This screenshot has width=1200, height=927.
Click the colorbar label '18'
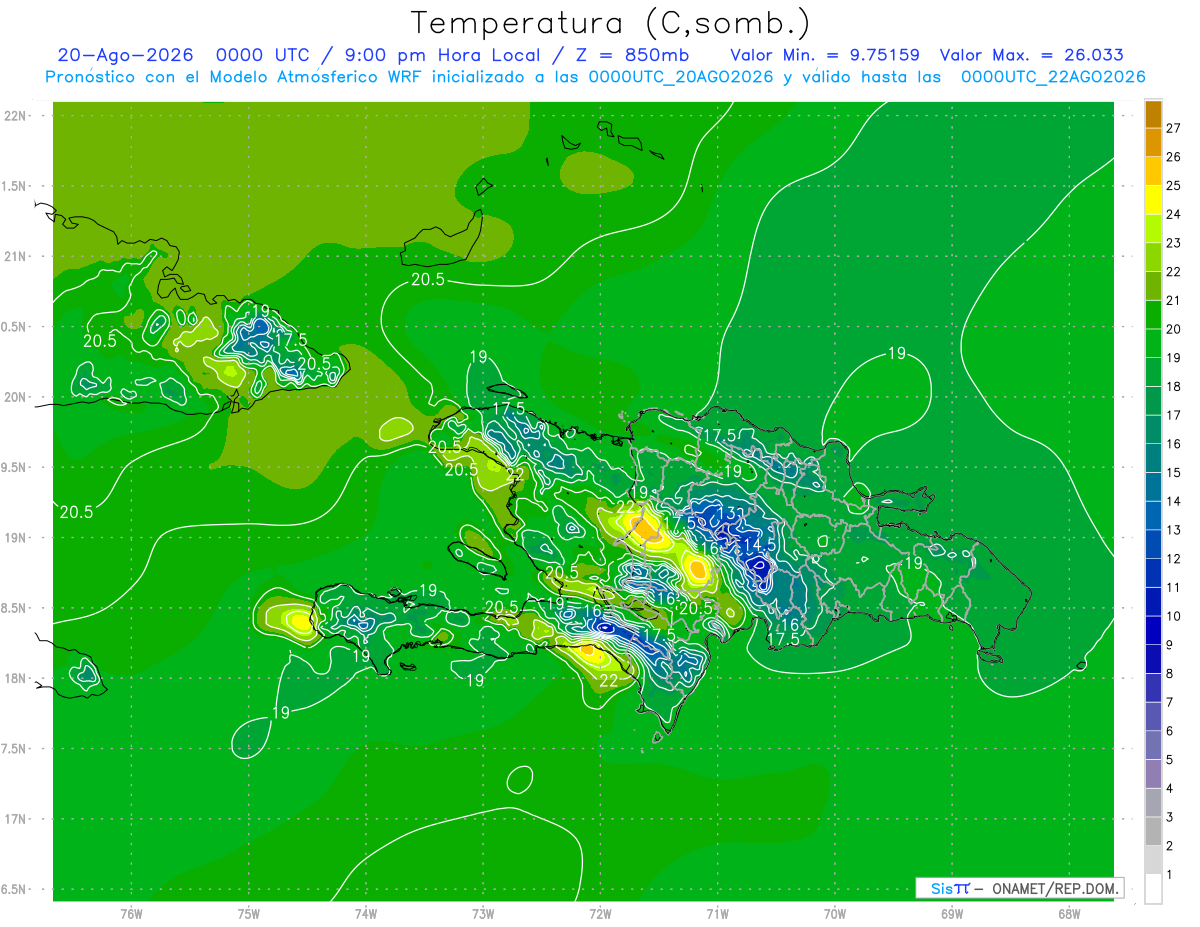1174,386
